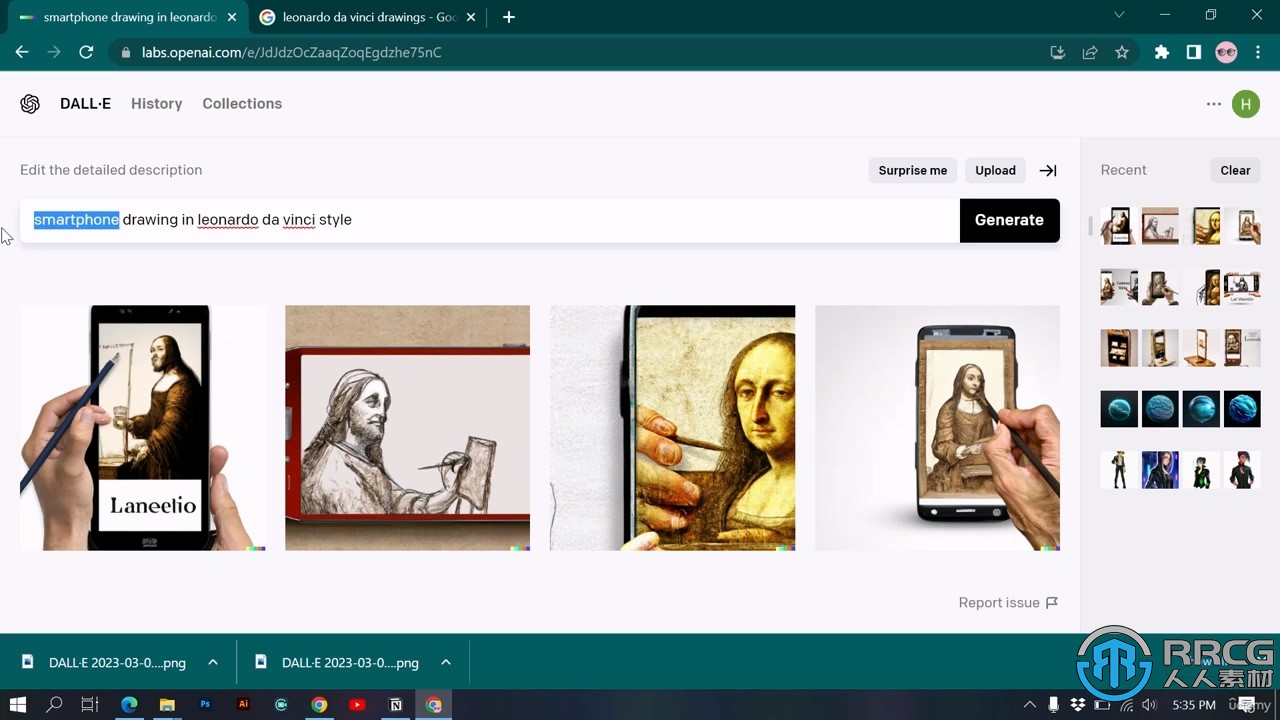
Task: Click the prompt text input field
Action: point(490,220)
